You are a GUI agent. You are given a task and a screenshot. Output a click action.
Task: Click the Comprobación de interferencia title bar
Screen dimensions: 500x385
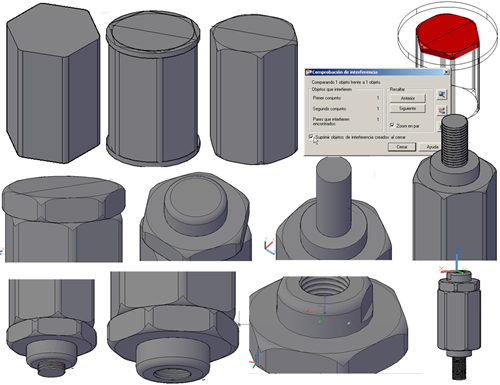point(377,72)
